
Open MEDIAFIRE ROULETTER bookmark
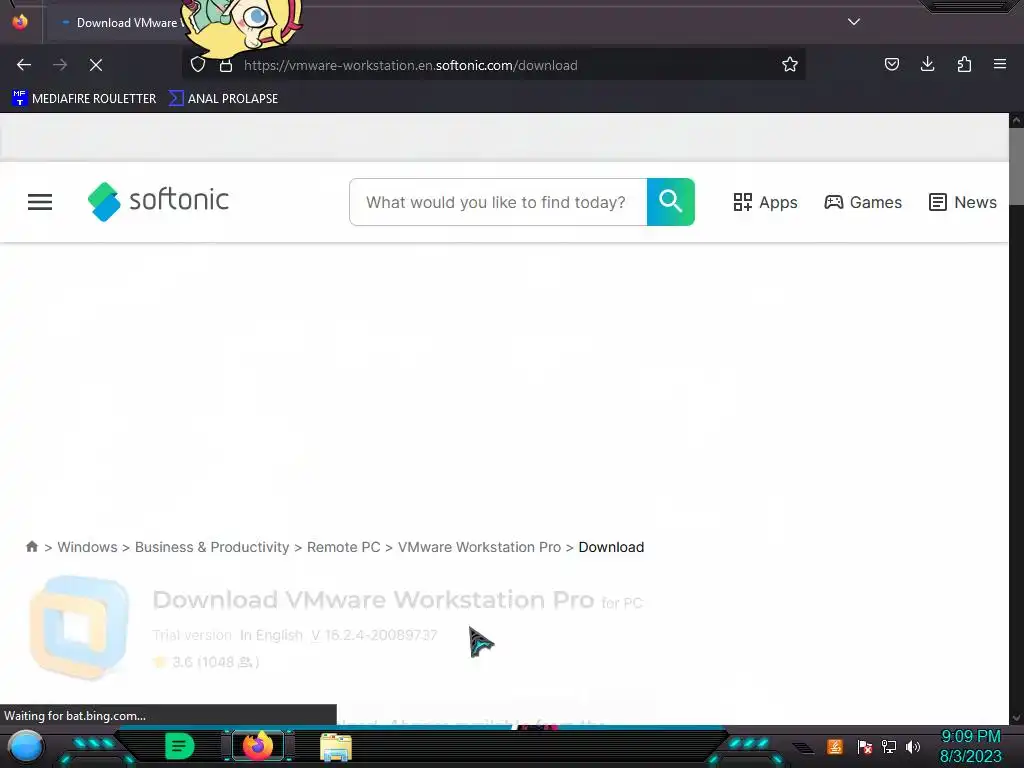tap(84, 99)
